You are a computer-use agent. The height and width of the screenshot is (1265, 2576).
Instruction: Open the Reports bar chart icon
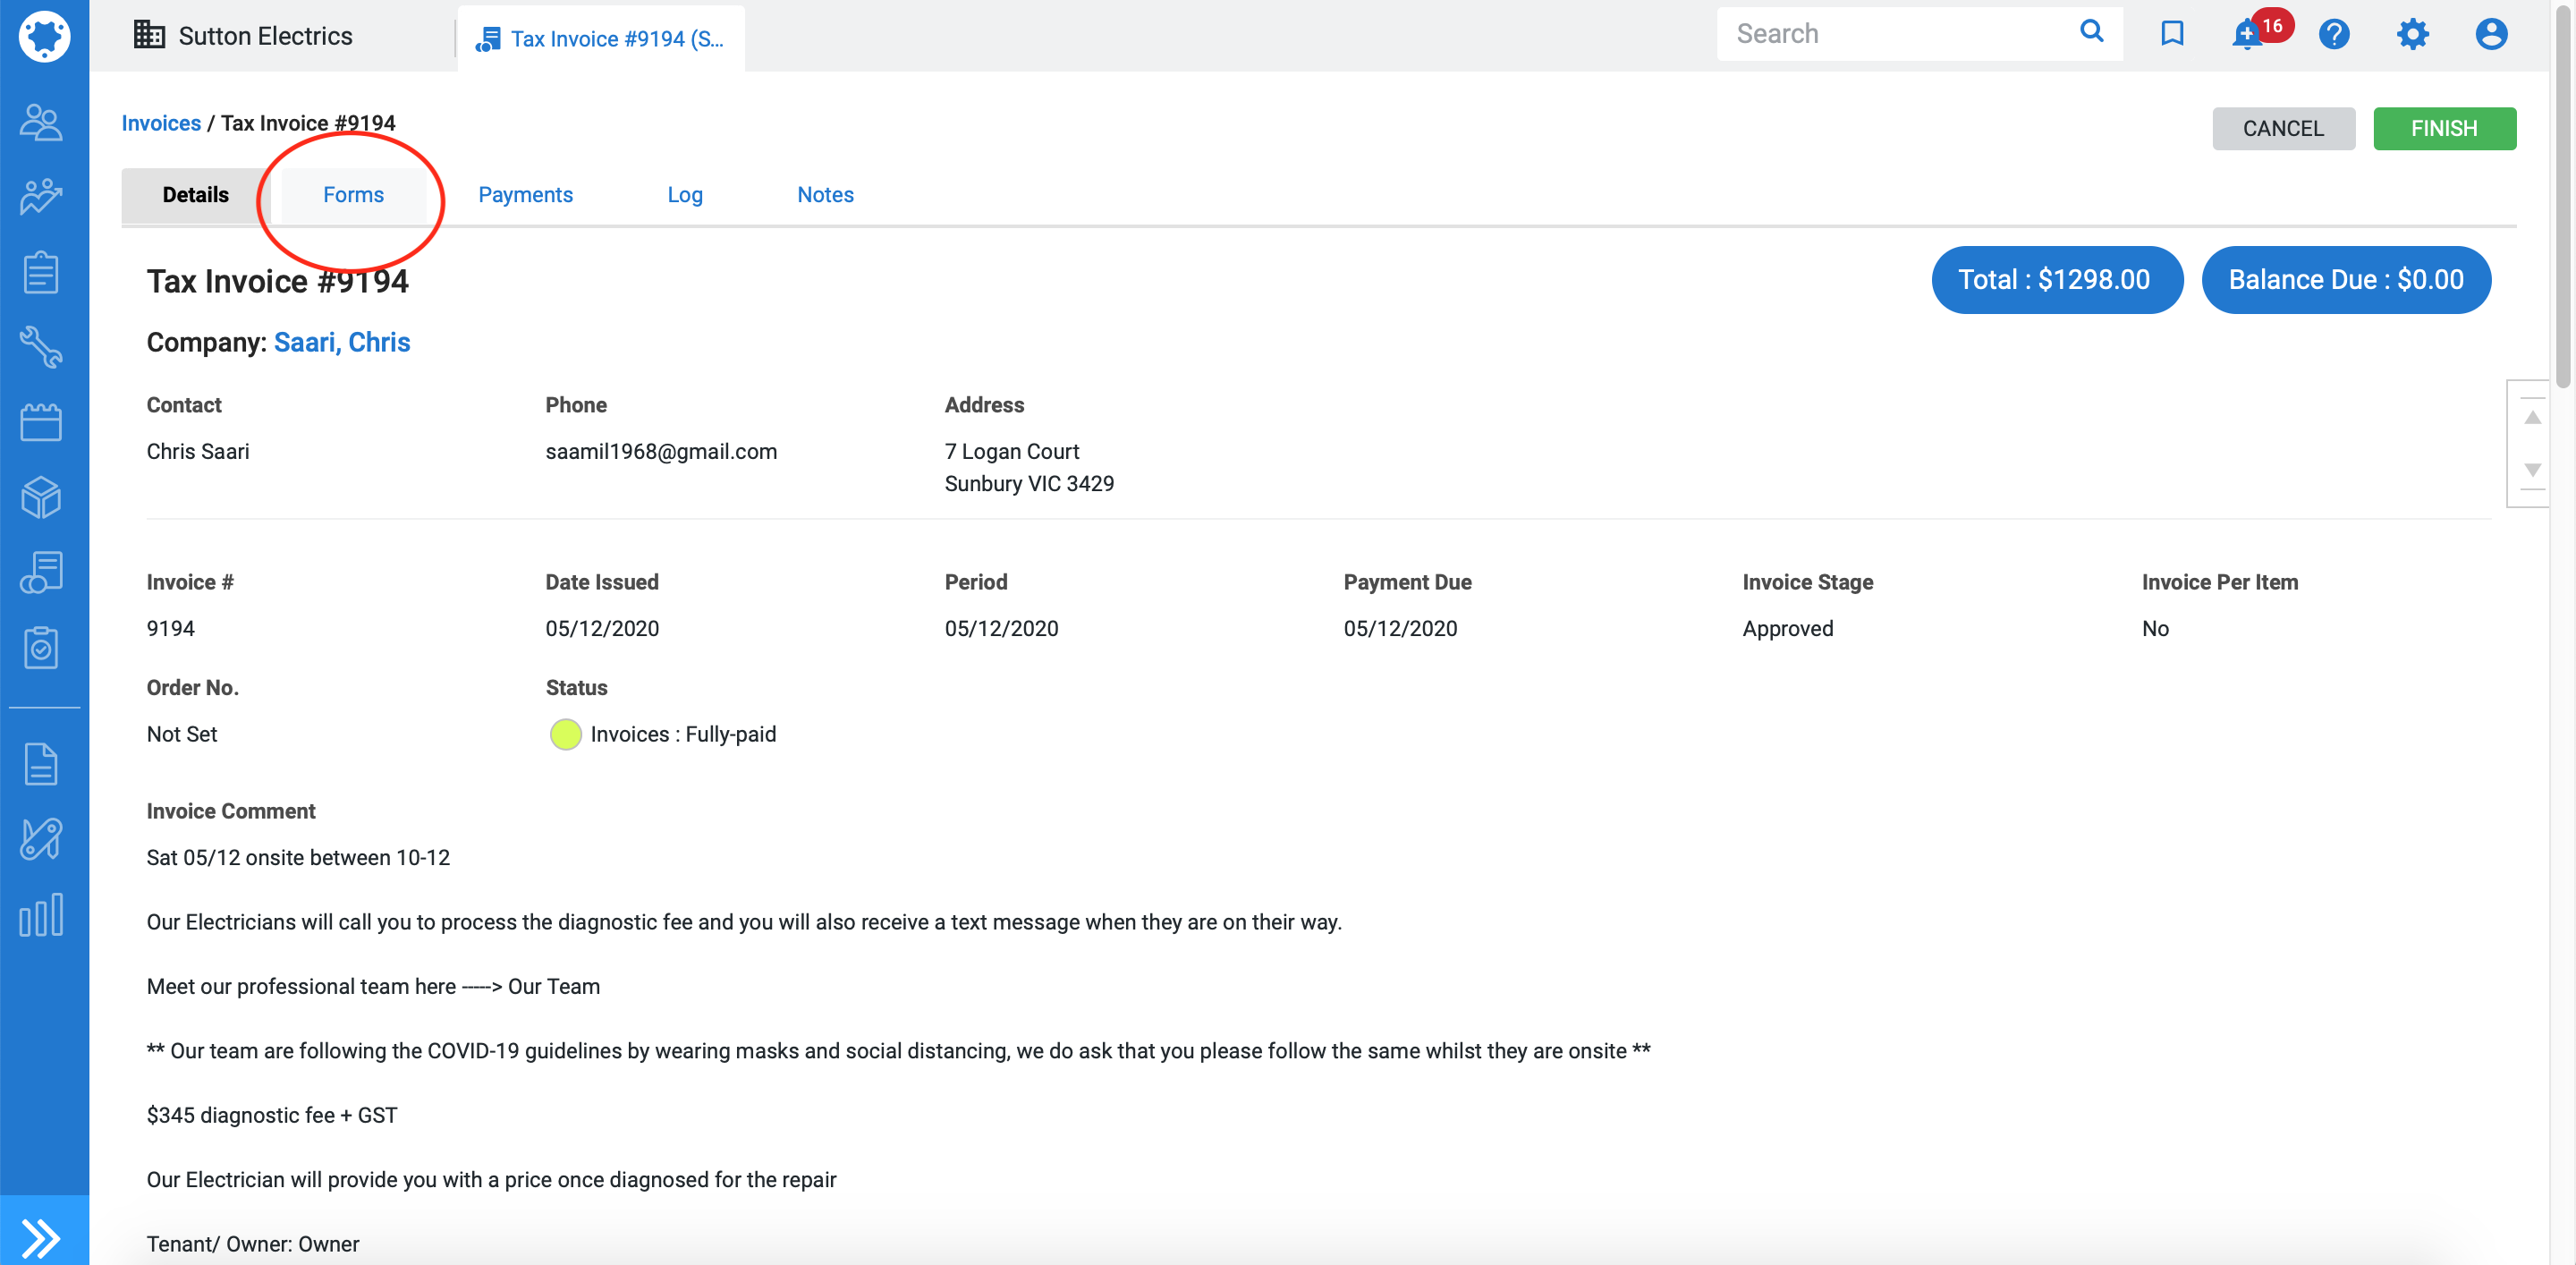click(x=41, y=914)
